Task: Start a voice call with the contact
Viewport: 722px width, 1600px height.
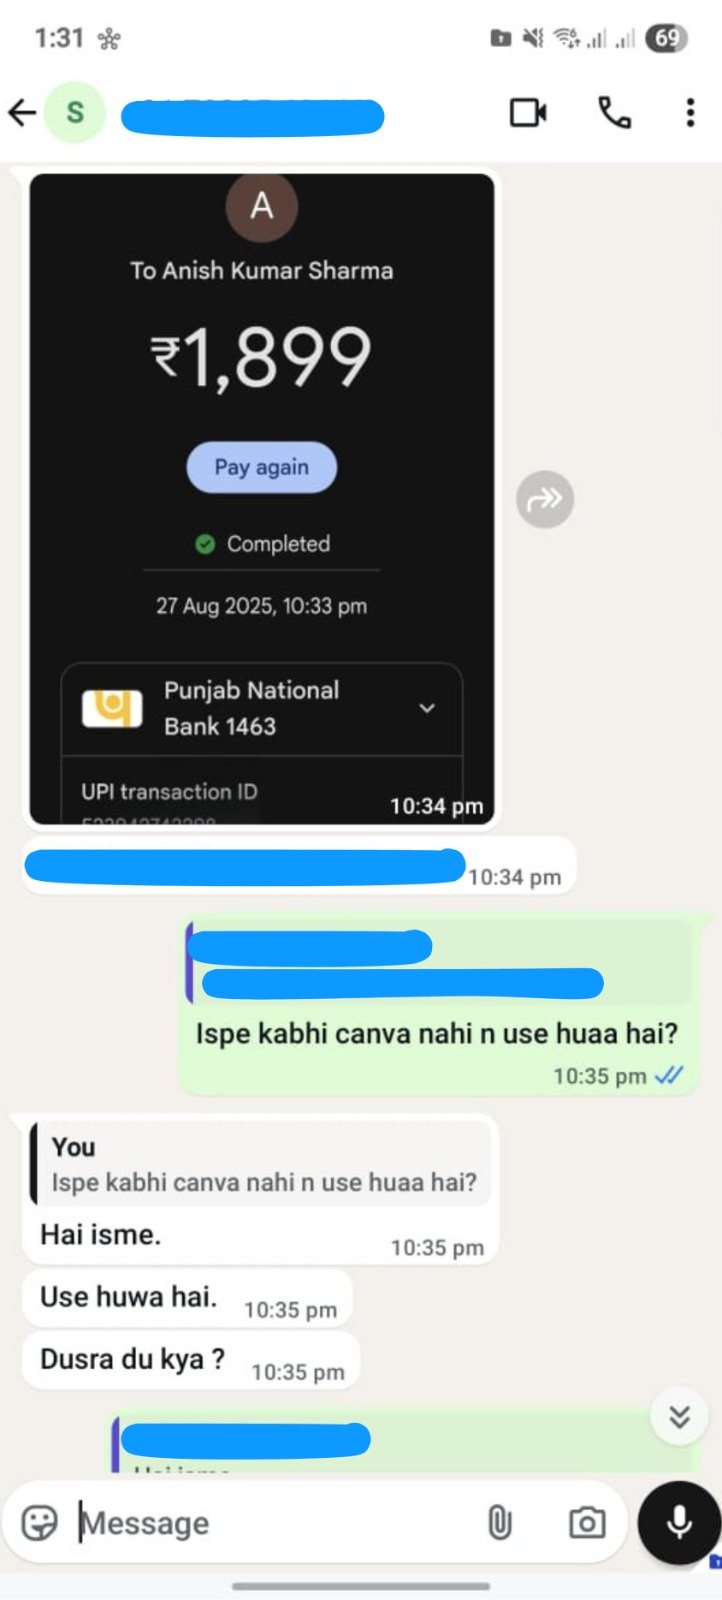Action: coord(614,113)
